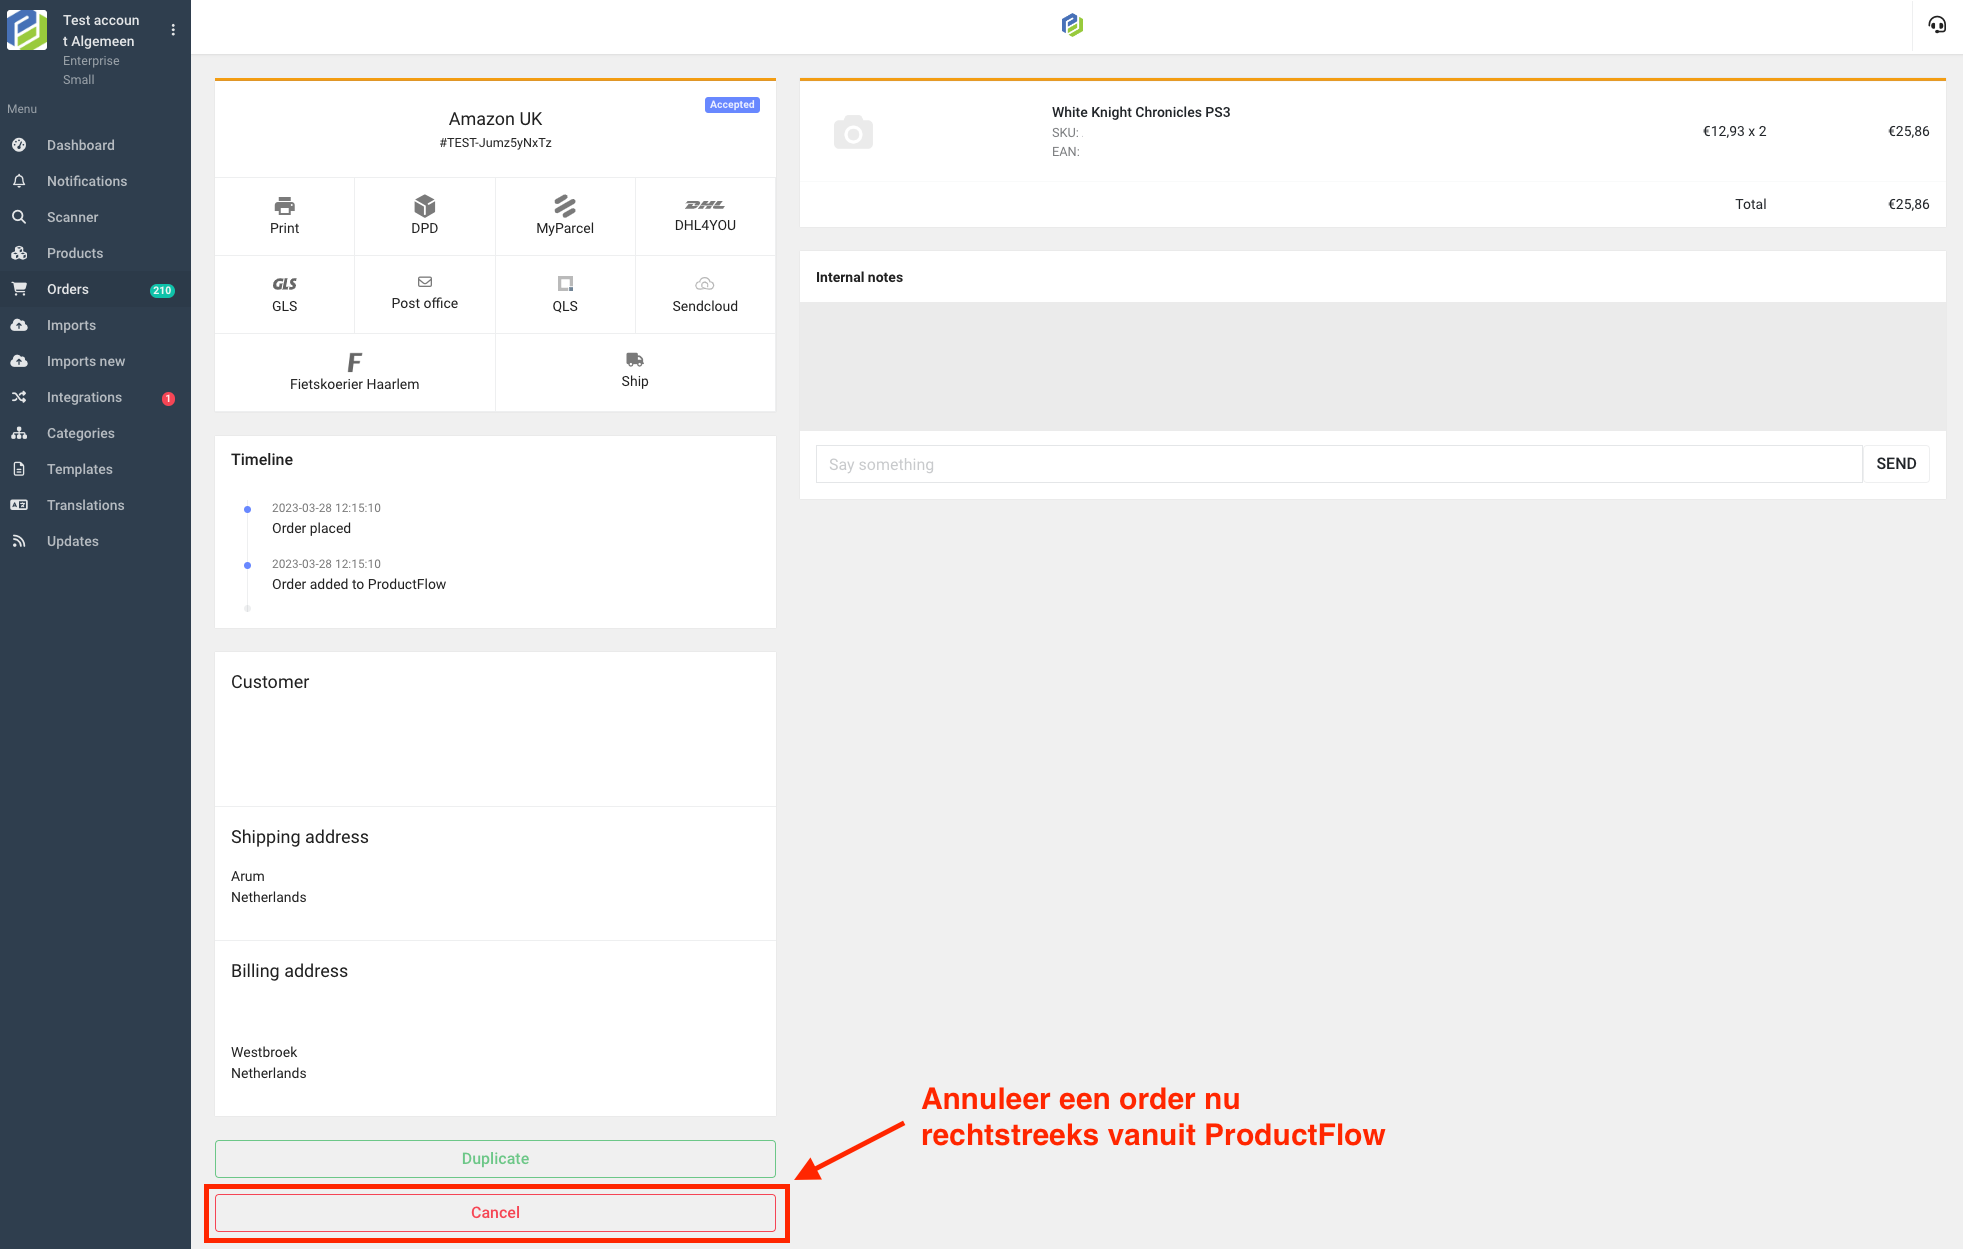
Task: Pick the GLS carrier option
Action: (x=284, y=284)
